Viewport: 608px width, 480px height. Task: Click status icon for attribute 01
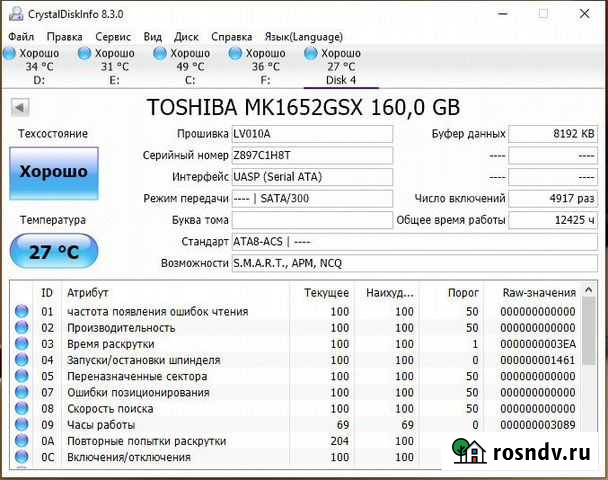click(x=22, y=311)
